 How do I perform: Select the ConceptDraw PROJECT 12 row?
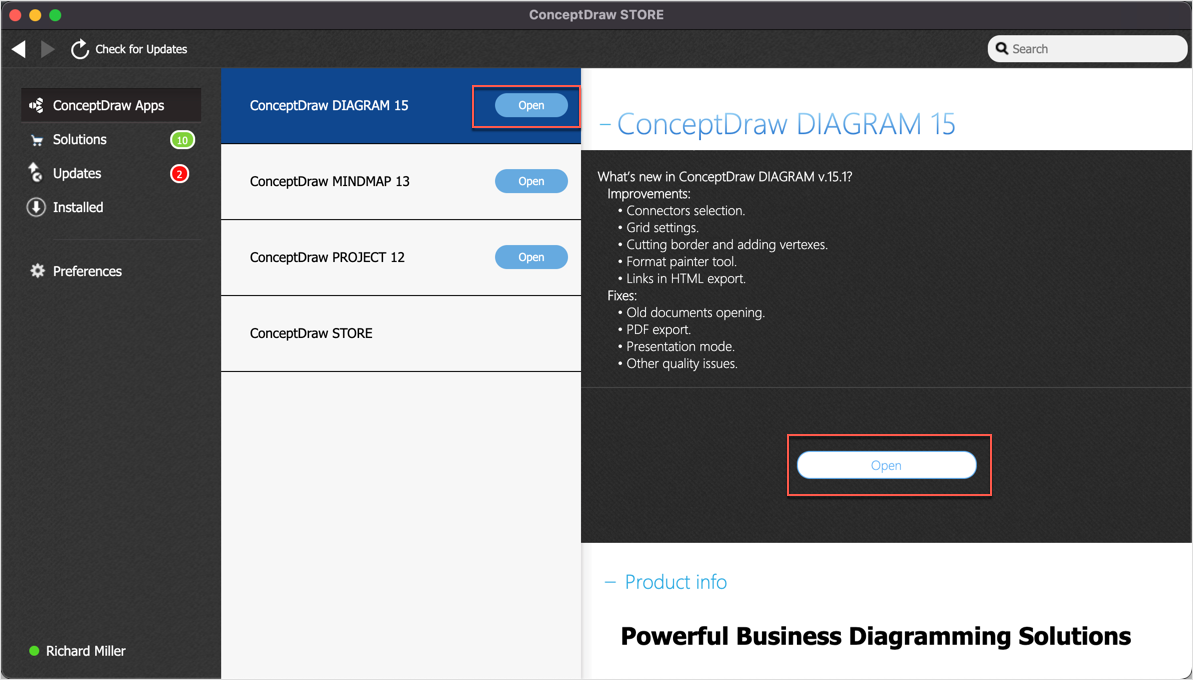[401, 258]
